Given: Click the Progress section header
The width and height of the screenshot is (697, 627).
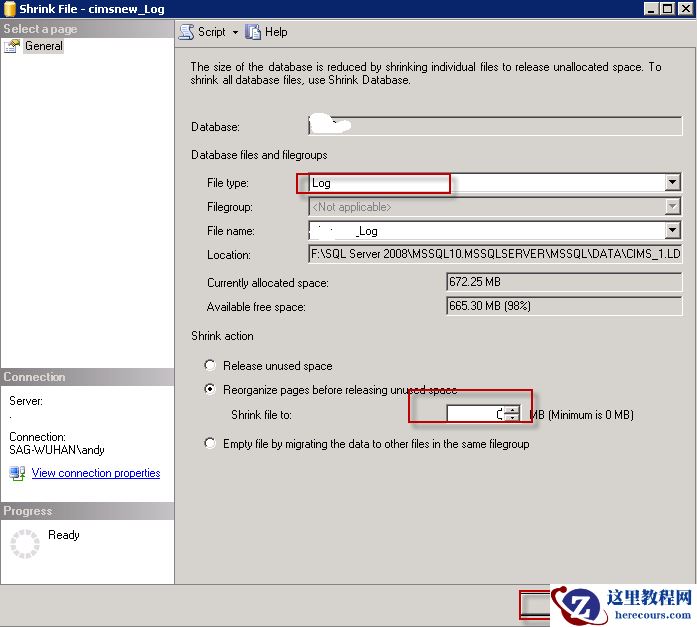Looking at the screenshot, I should pyautogui.click(x=87, y=511).
